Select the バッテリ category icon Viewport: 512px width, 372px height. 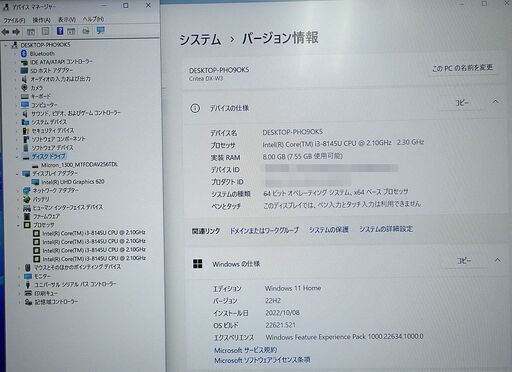27,199
